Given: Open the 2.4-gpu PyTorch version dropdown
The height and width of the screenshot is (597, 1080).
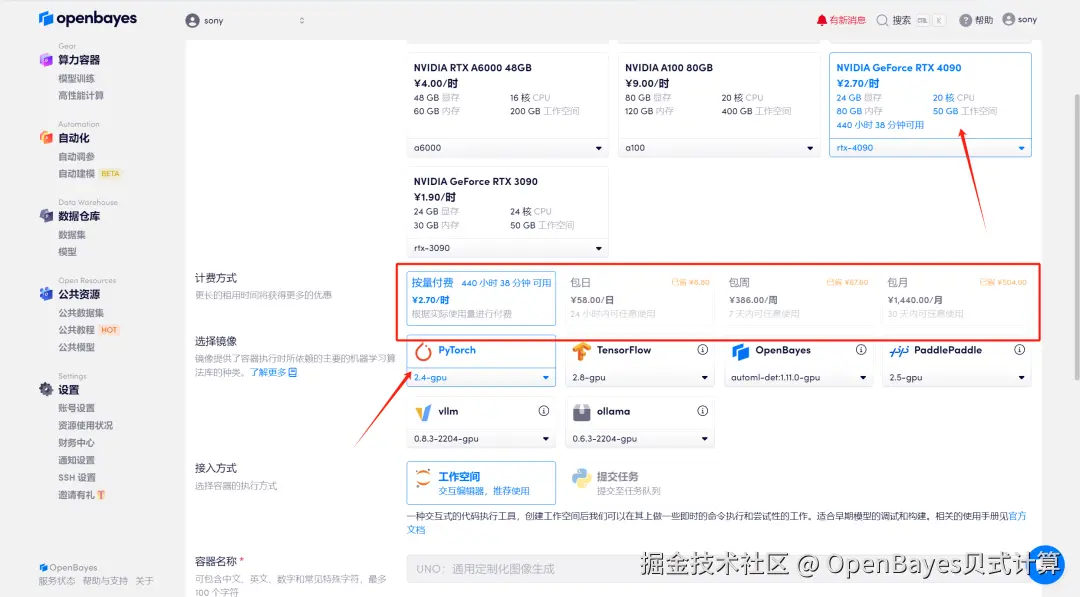Looking at the screenshot, I should pos(481,377).
